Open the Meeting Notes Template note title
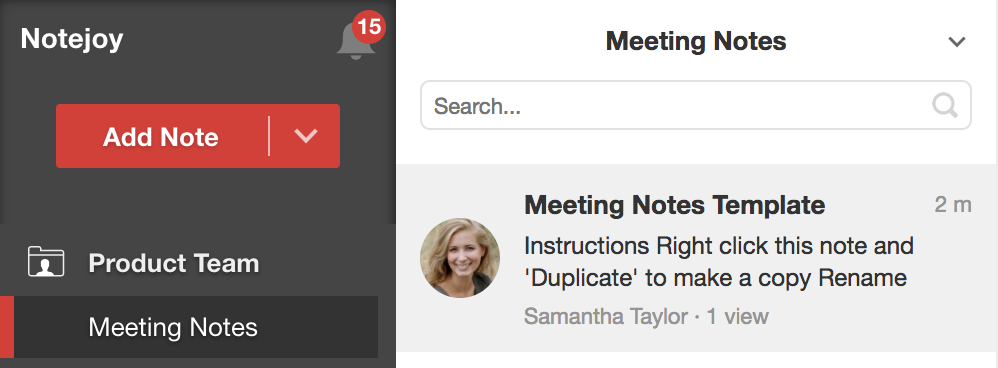 [675, 205]
